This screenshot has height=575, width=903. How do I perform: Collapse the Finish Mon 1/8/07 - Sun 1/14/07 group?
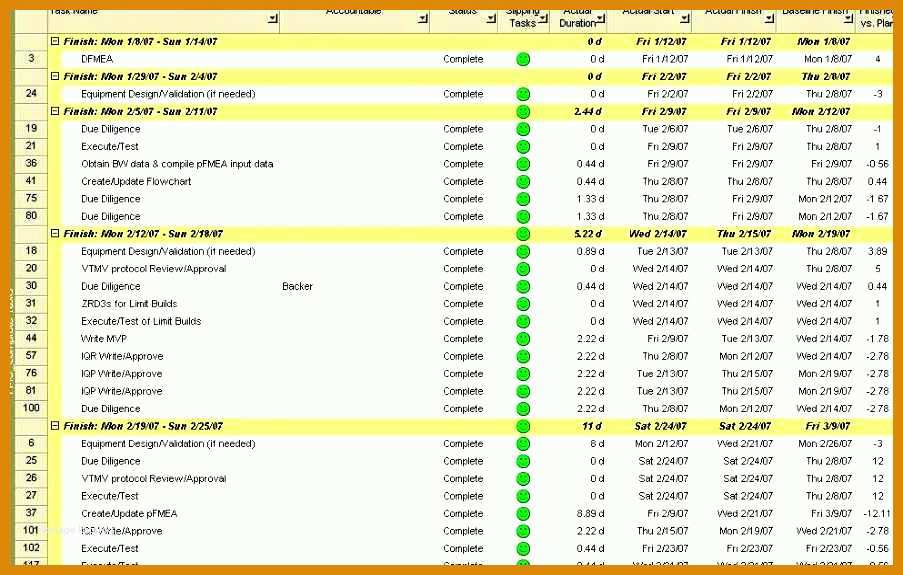pos(55,41)
